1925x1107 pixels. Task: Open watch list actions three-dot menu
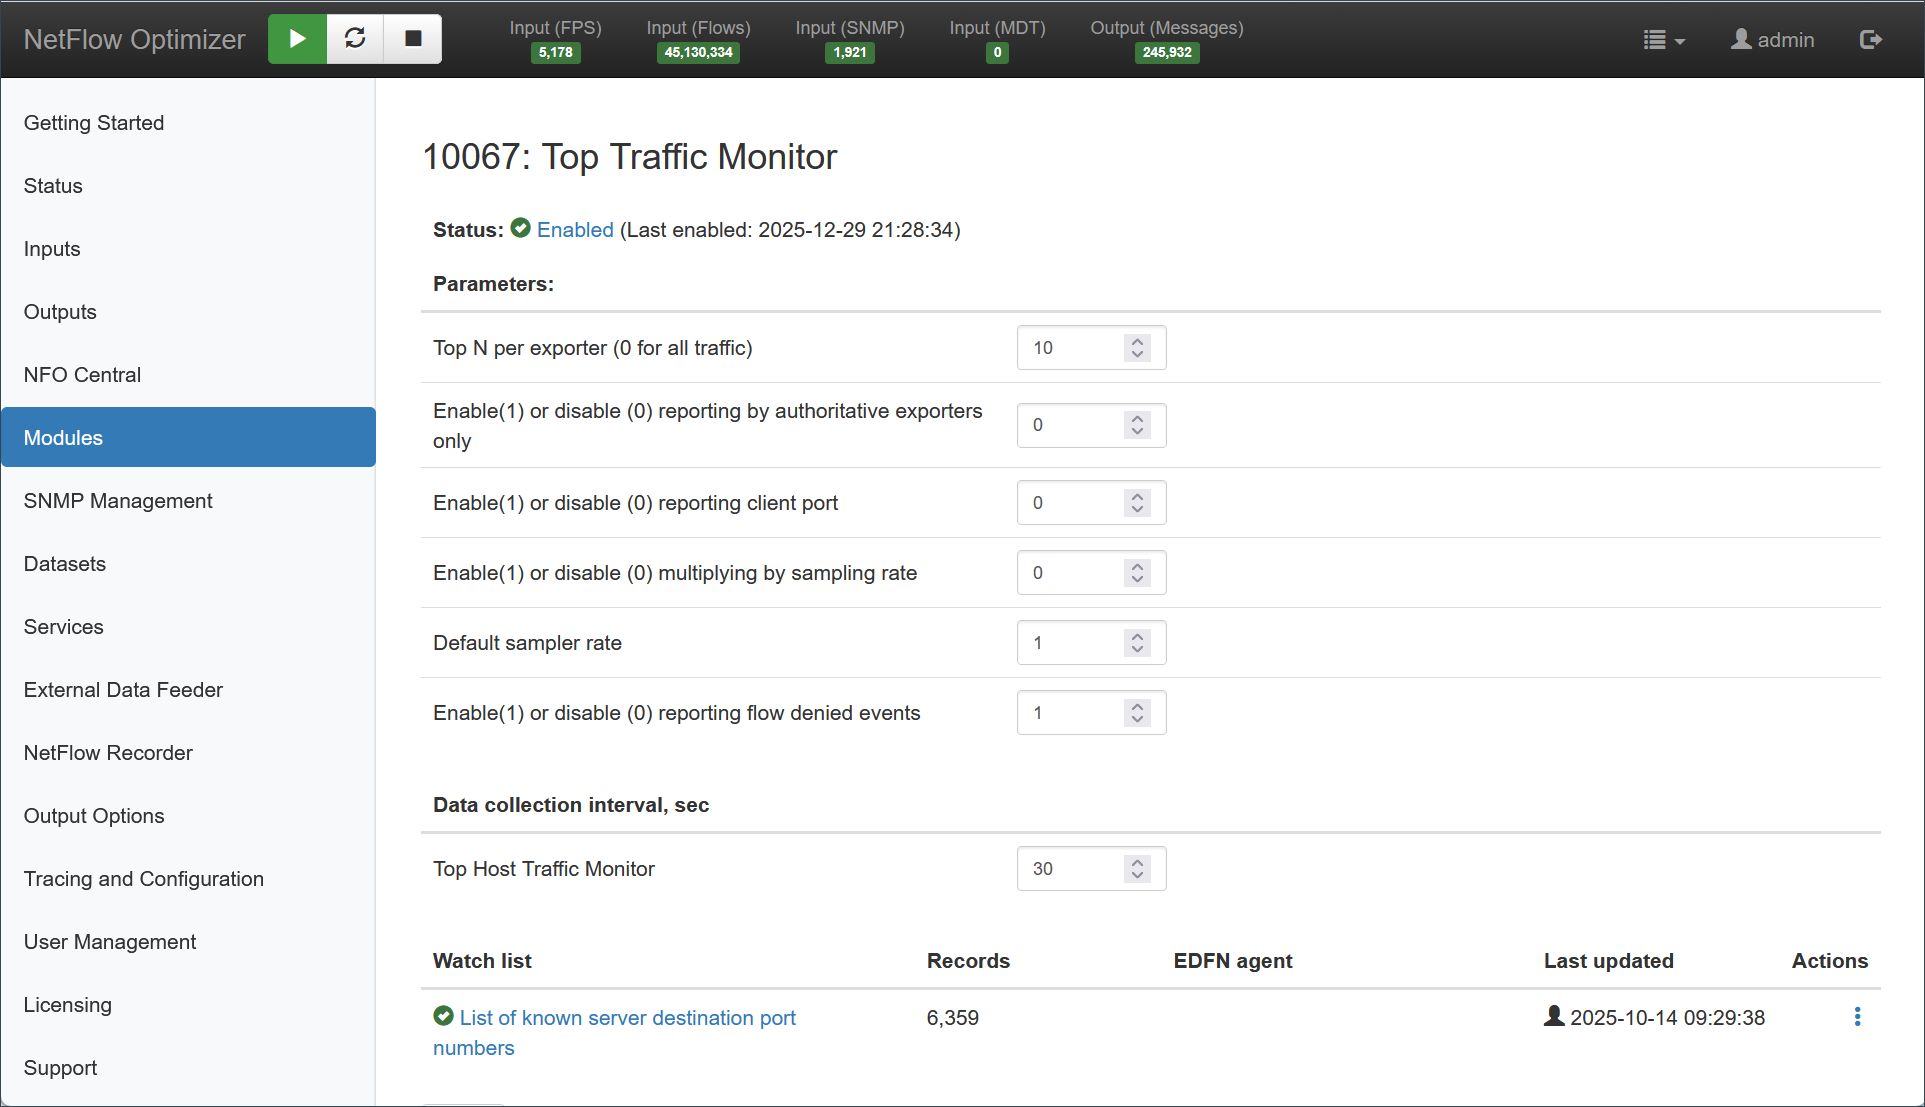click(1857, 1017)
